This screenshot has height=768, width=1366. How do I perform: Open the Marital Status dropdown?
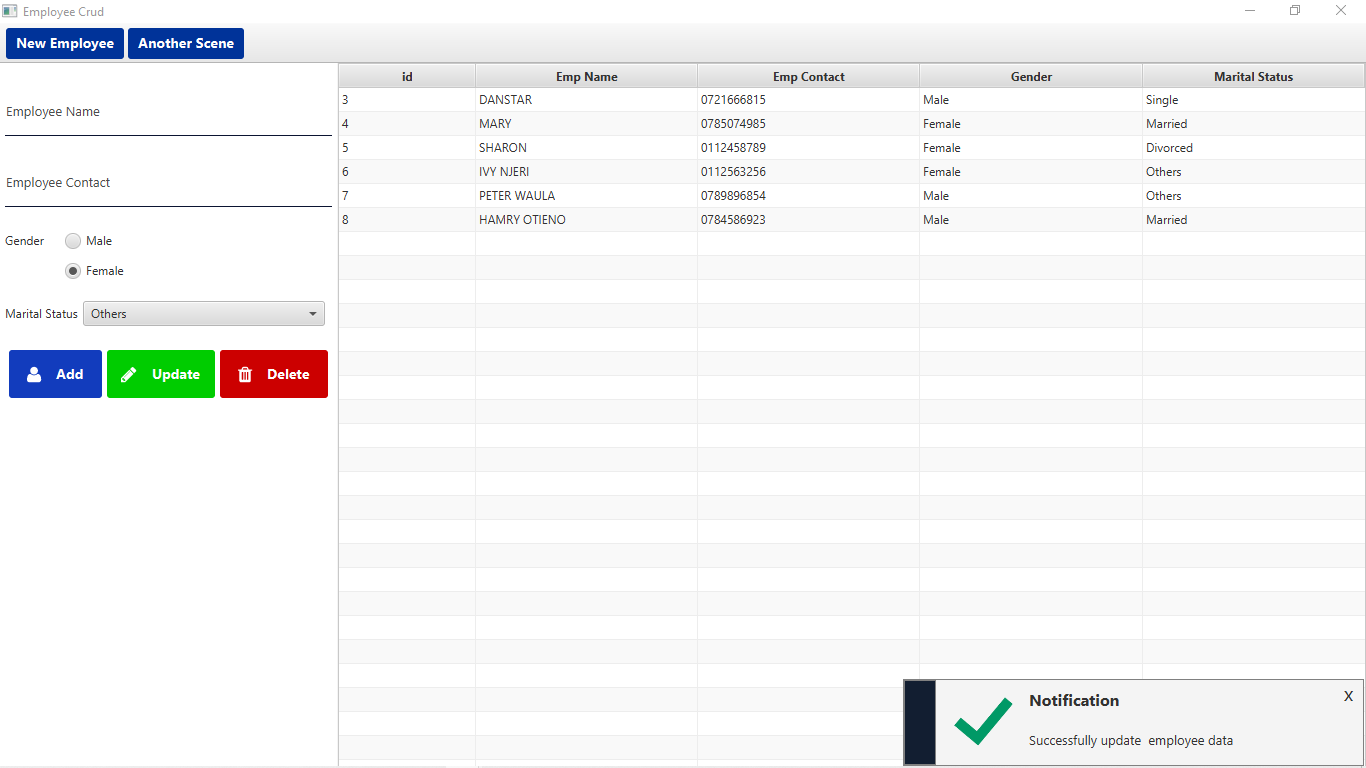(204, 314)
